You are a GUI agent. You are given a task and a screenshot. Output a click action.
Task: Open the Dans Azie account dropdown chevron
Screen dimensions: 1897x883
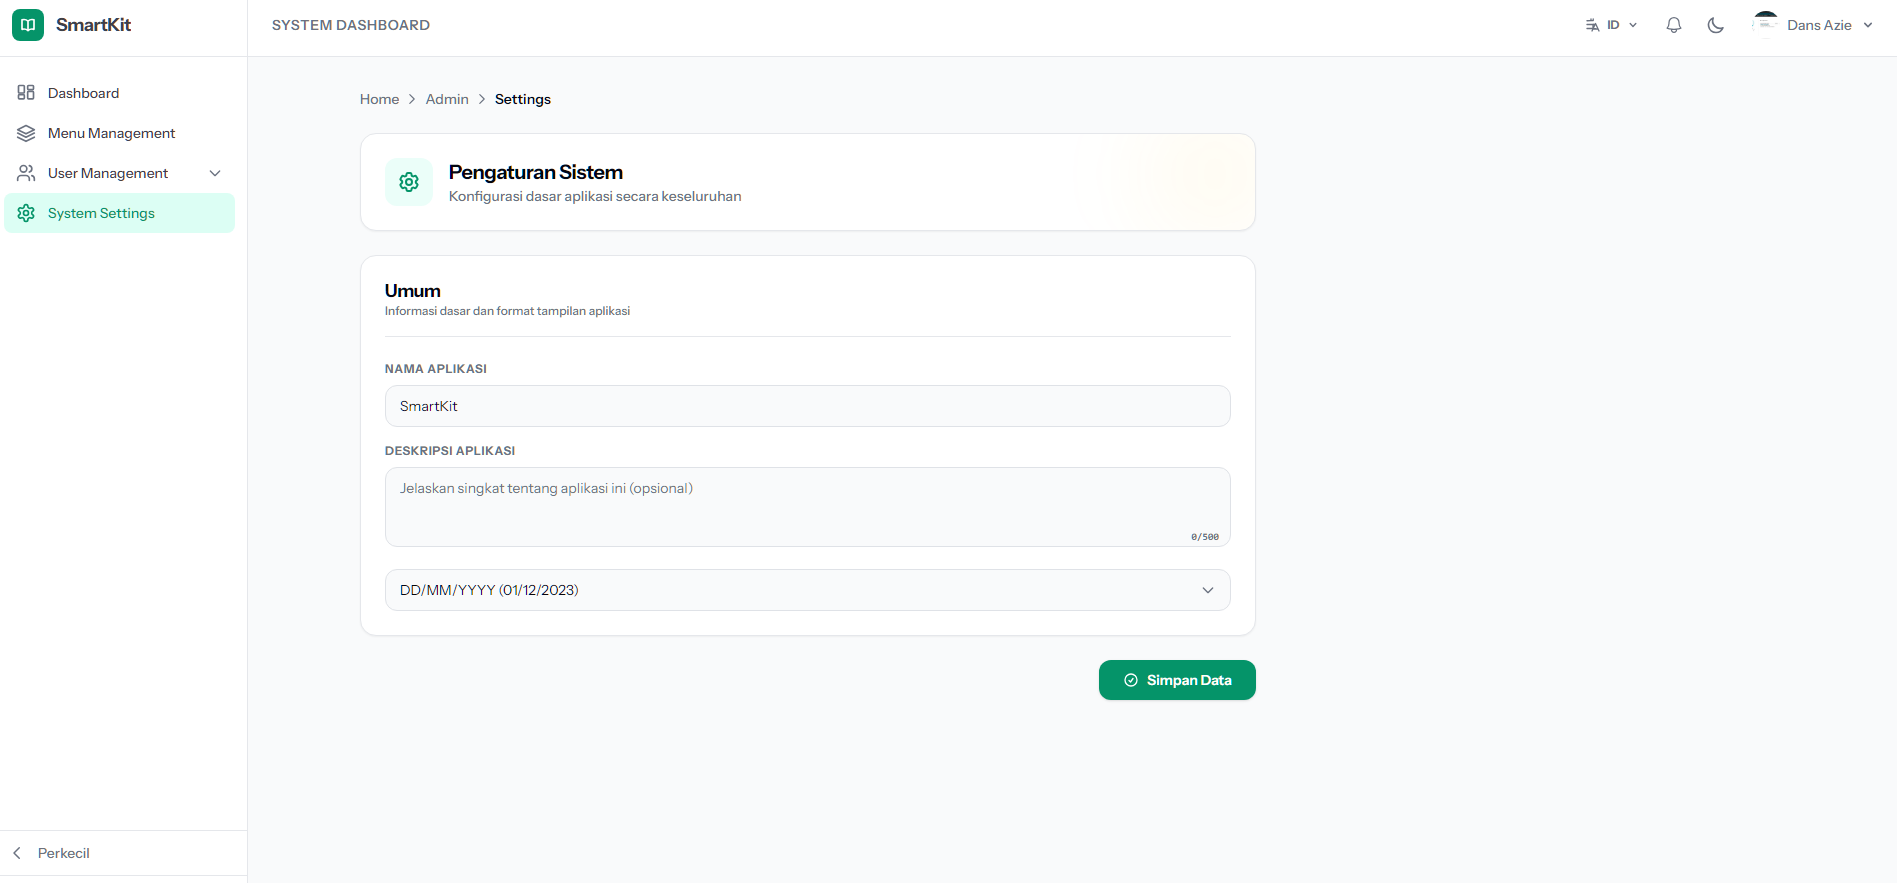1868,25
